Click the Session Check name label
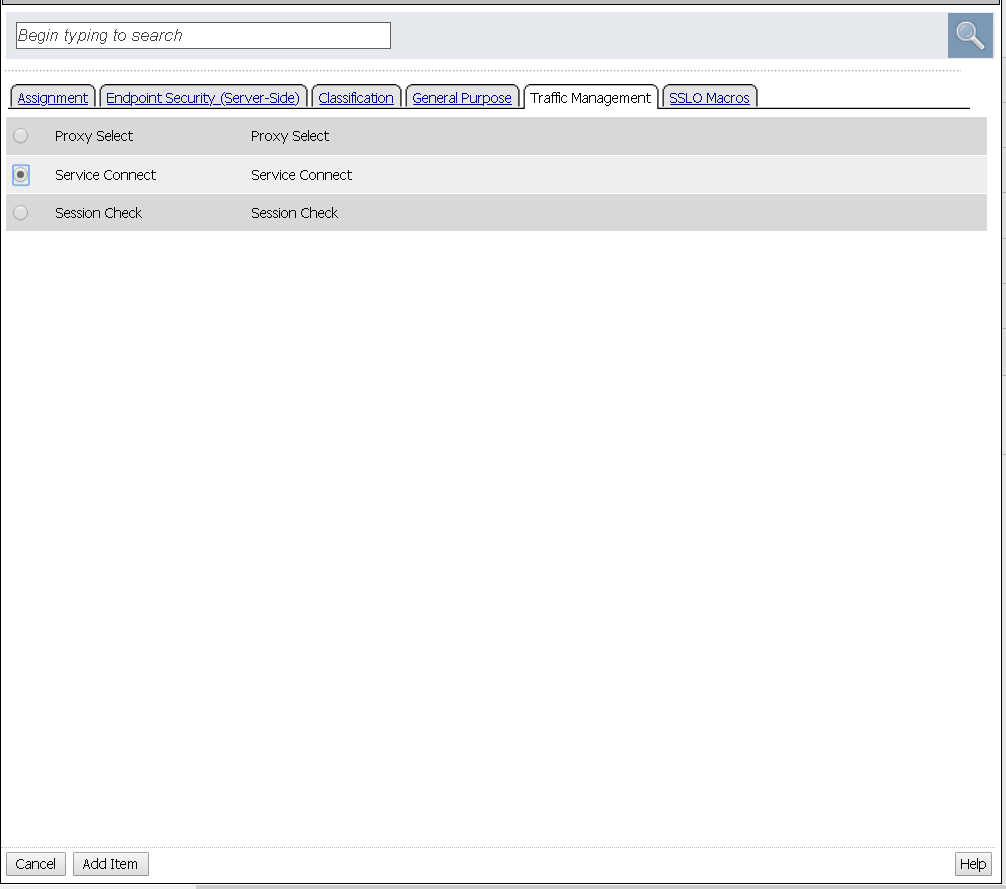The height and width of the screenshot is (889, 1006). pyautogui.click(x=98, y=213)
